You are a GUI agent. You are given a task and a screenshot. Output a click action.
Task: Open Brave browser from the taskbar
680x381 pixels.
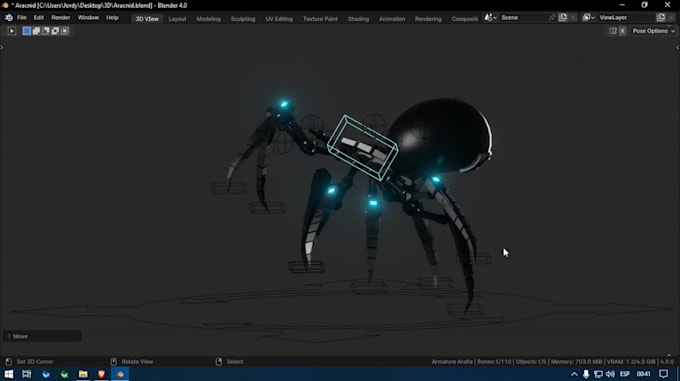(x=101, y=374)
